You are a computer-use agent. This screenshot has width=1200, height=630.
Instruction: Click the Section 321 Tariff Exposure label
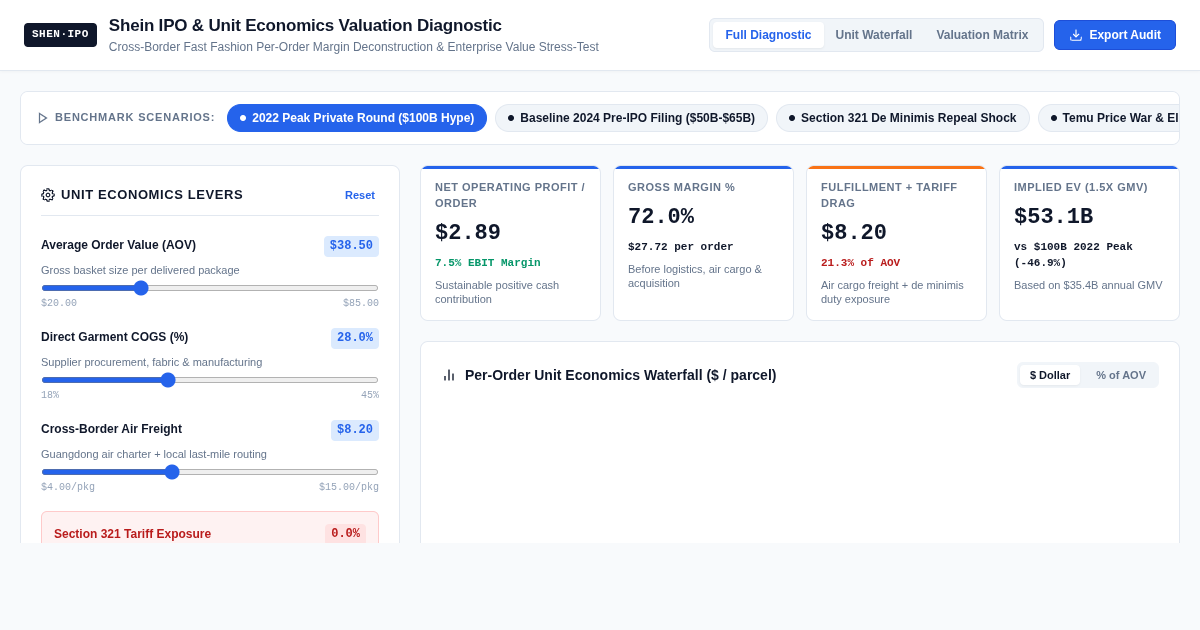pos(132,534)
